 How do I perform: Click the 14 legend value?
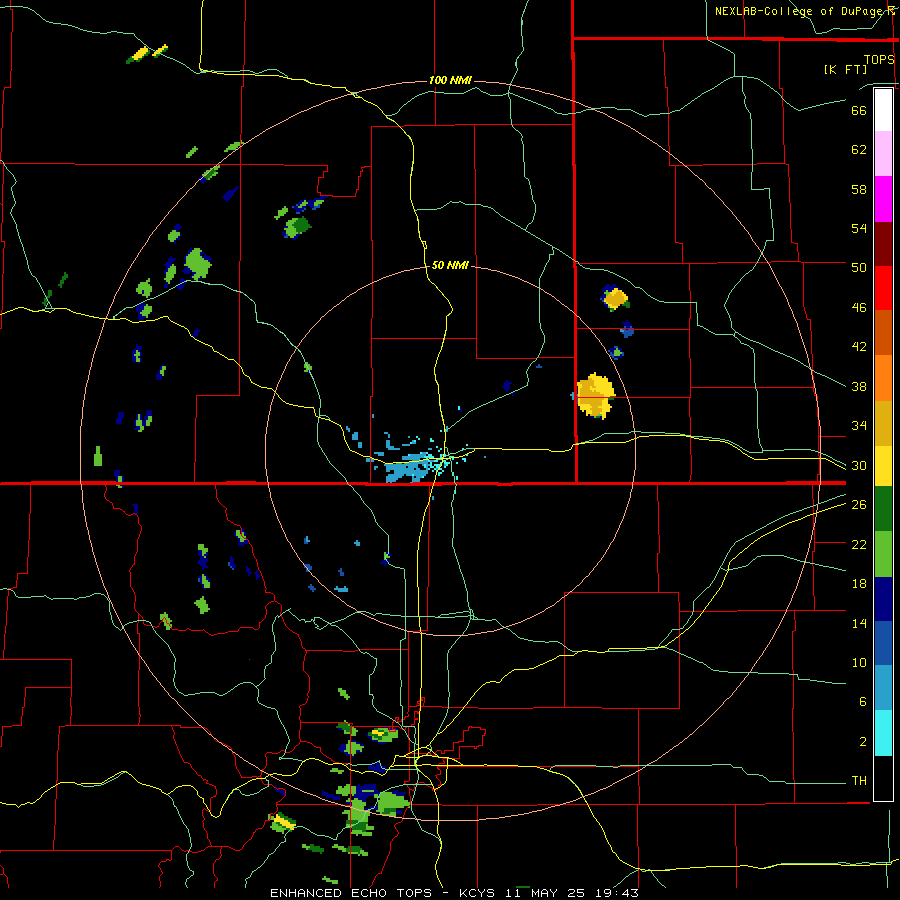pyautogui.click(x=859, y=623)
